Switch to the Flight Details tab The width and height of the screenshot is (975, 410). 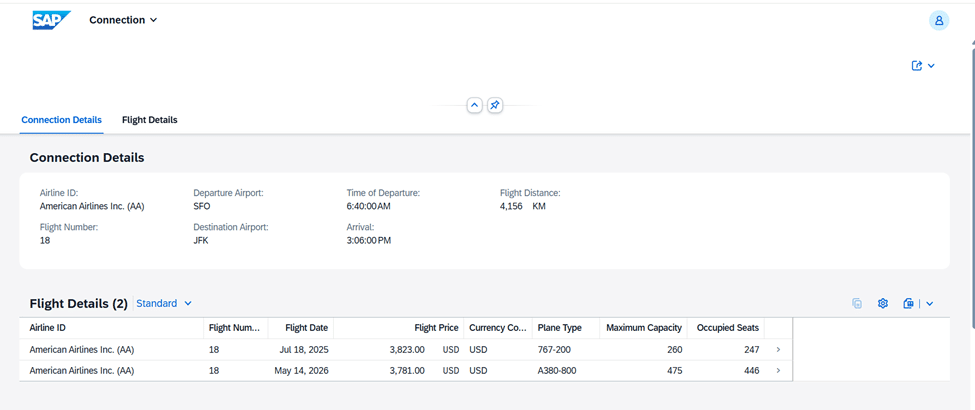(149, 120)
